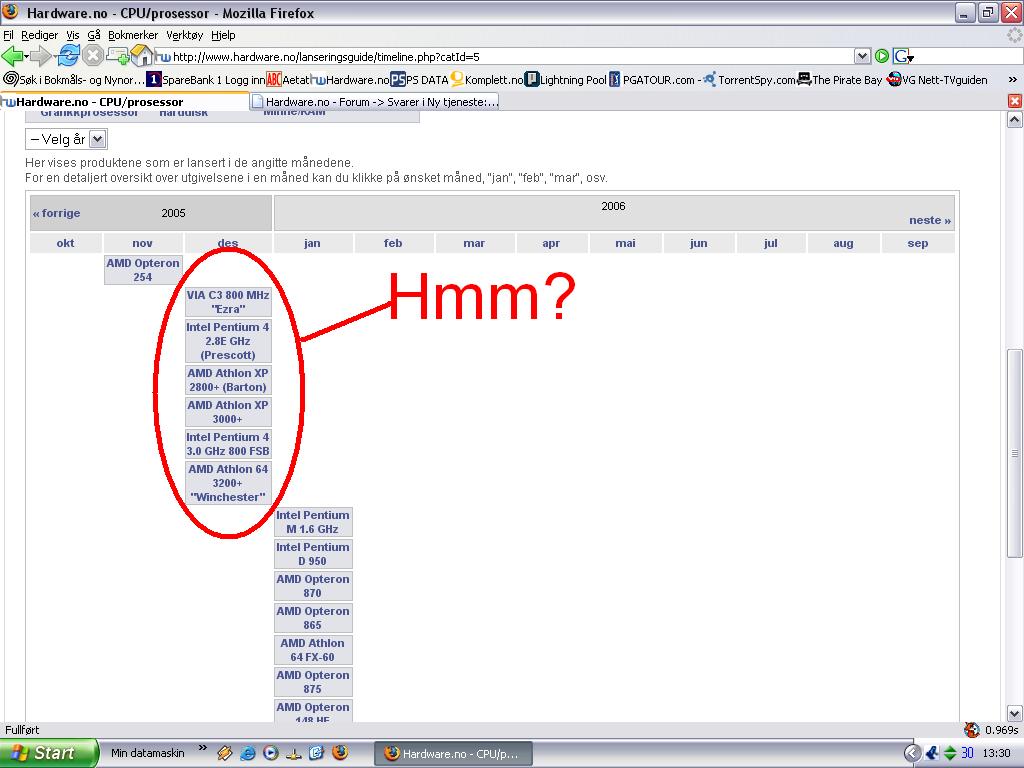Open the Velg år dropdown
The height and width of the screenshot is (768, 1024).
click(x=67, y=139)
